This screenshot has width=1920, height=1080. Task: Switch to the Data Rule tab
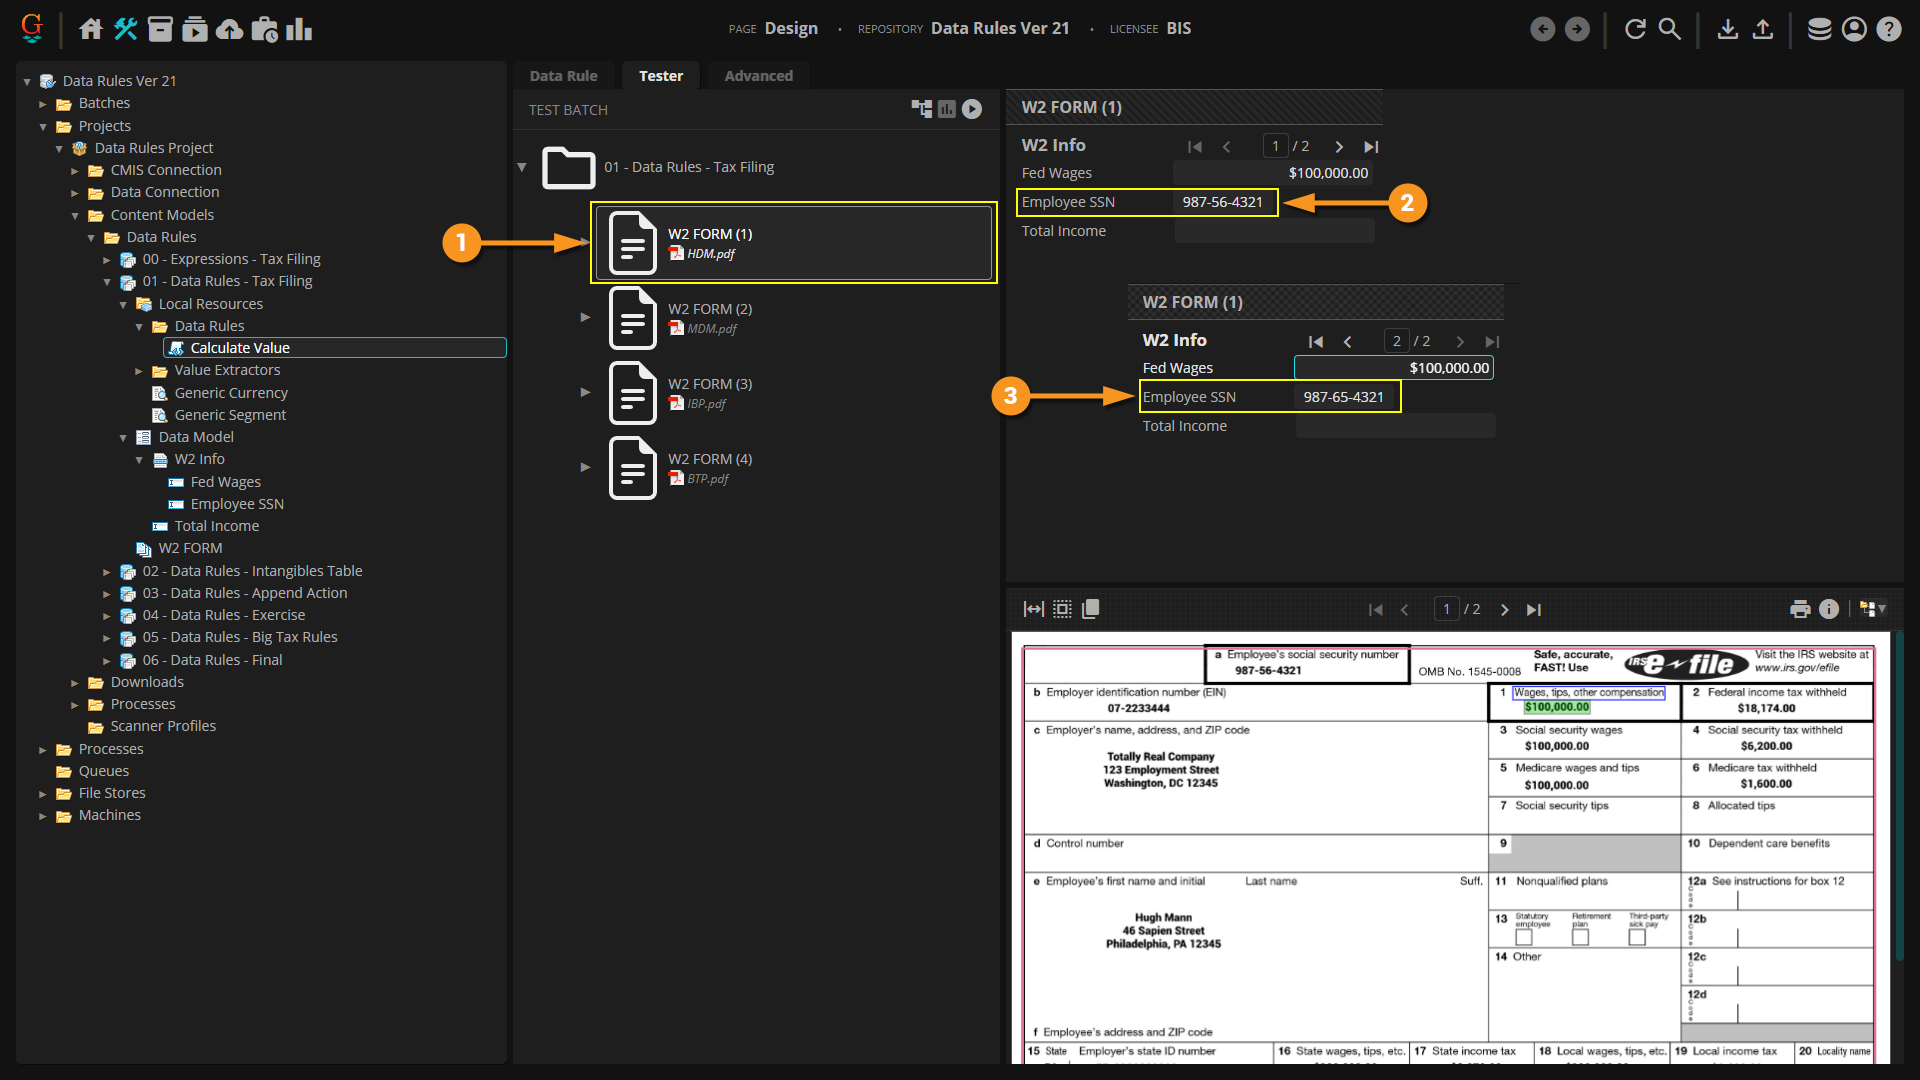click(x=563, y=76)
